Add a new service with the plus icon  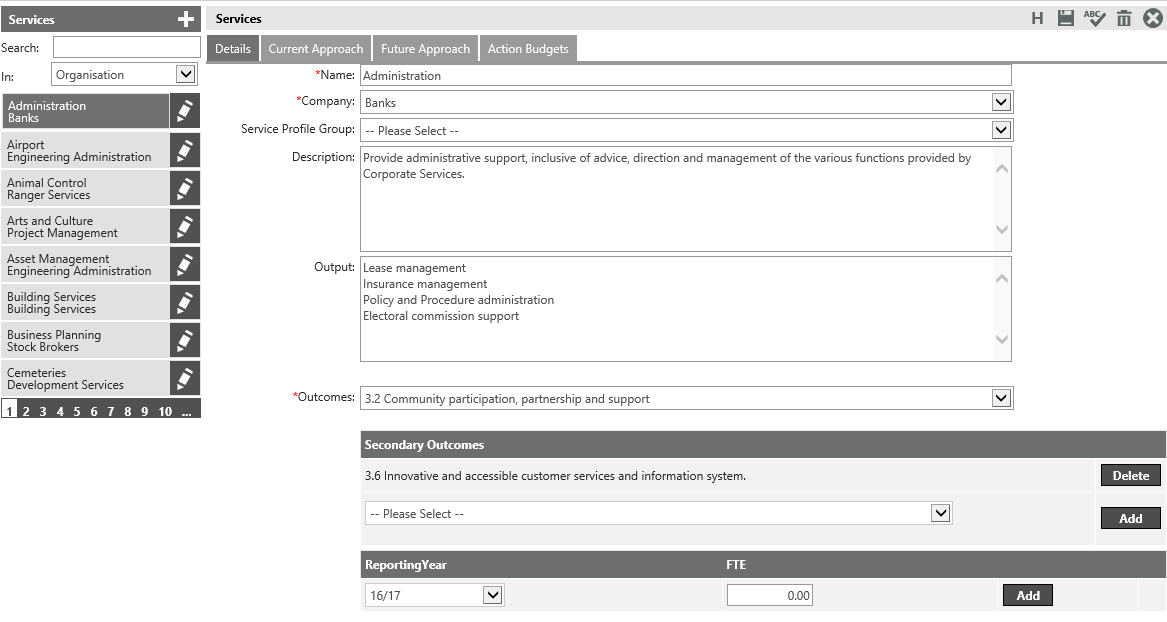coord(185,19)
